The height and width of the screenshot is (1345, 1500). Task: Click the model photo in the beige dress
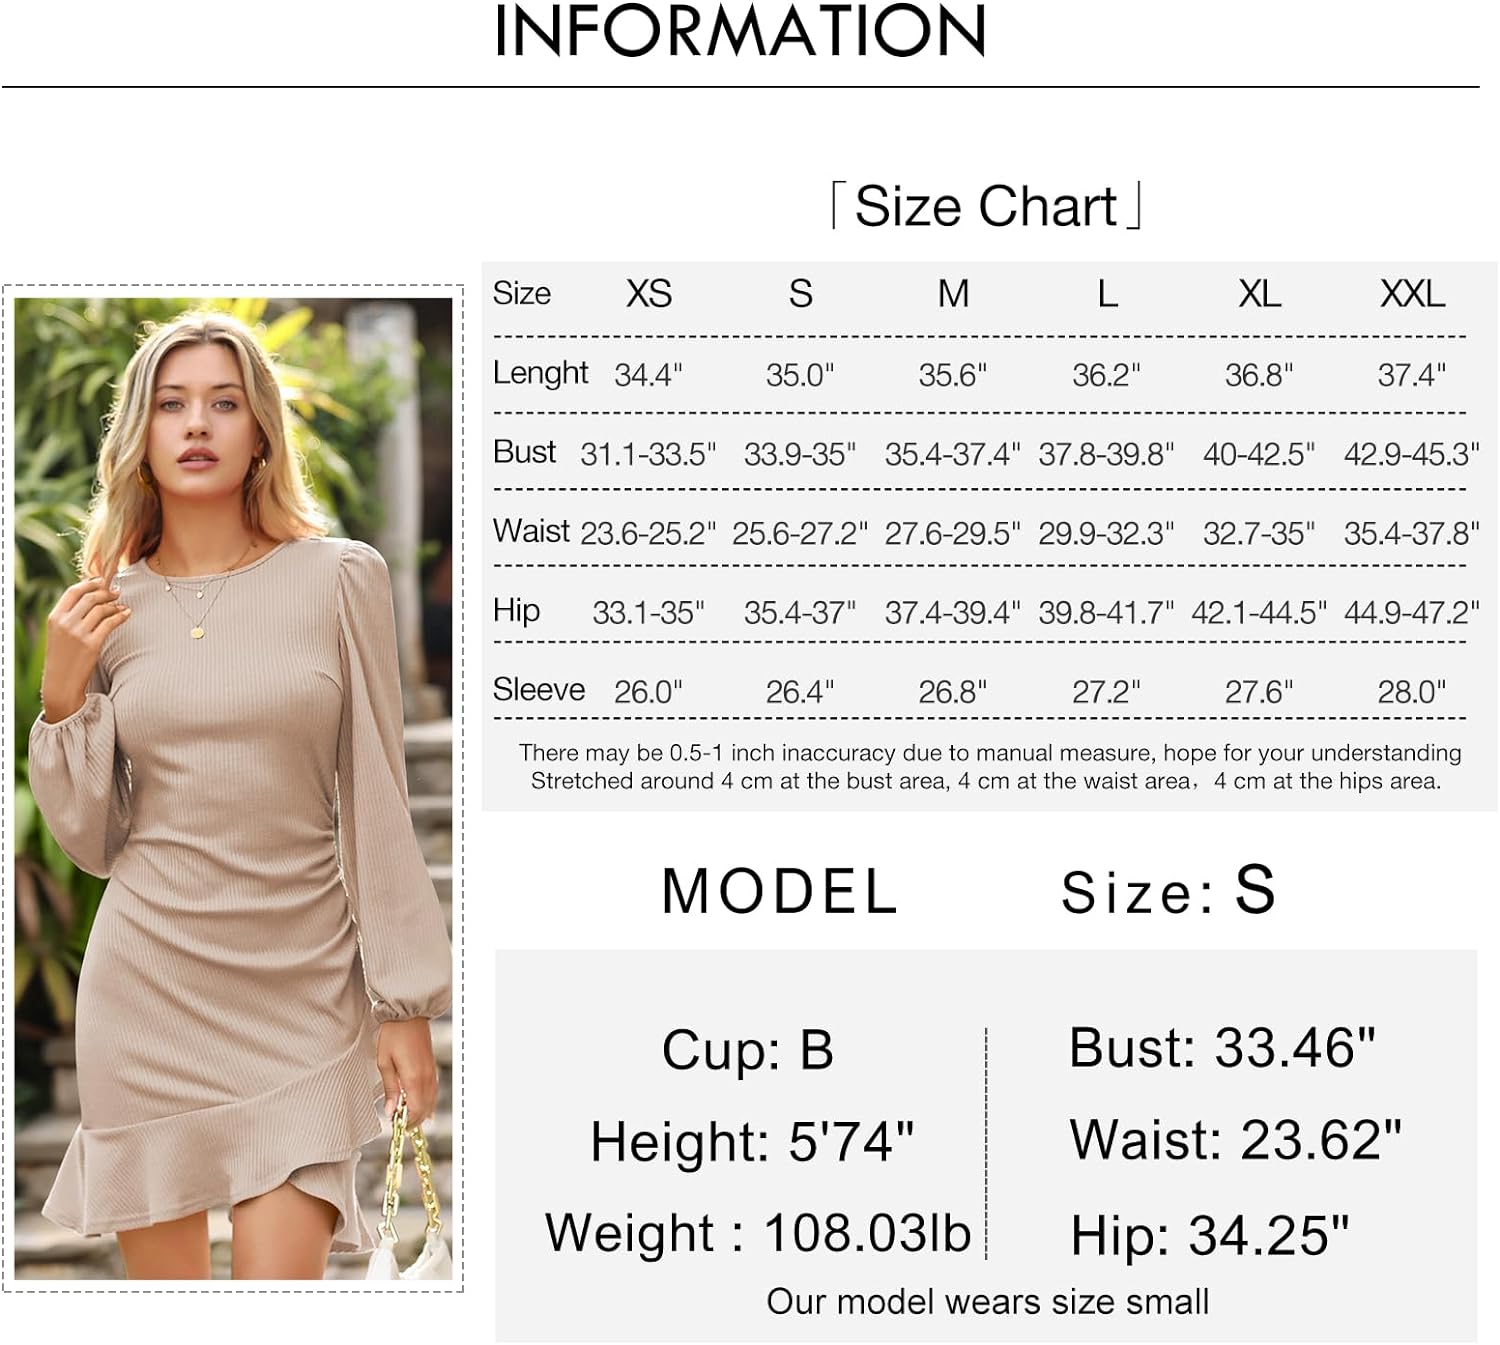point(233,788)
